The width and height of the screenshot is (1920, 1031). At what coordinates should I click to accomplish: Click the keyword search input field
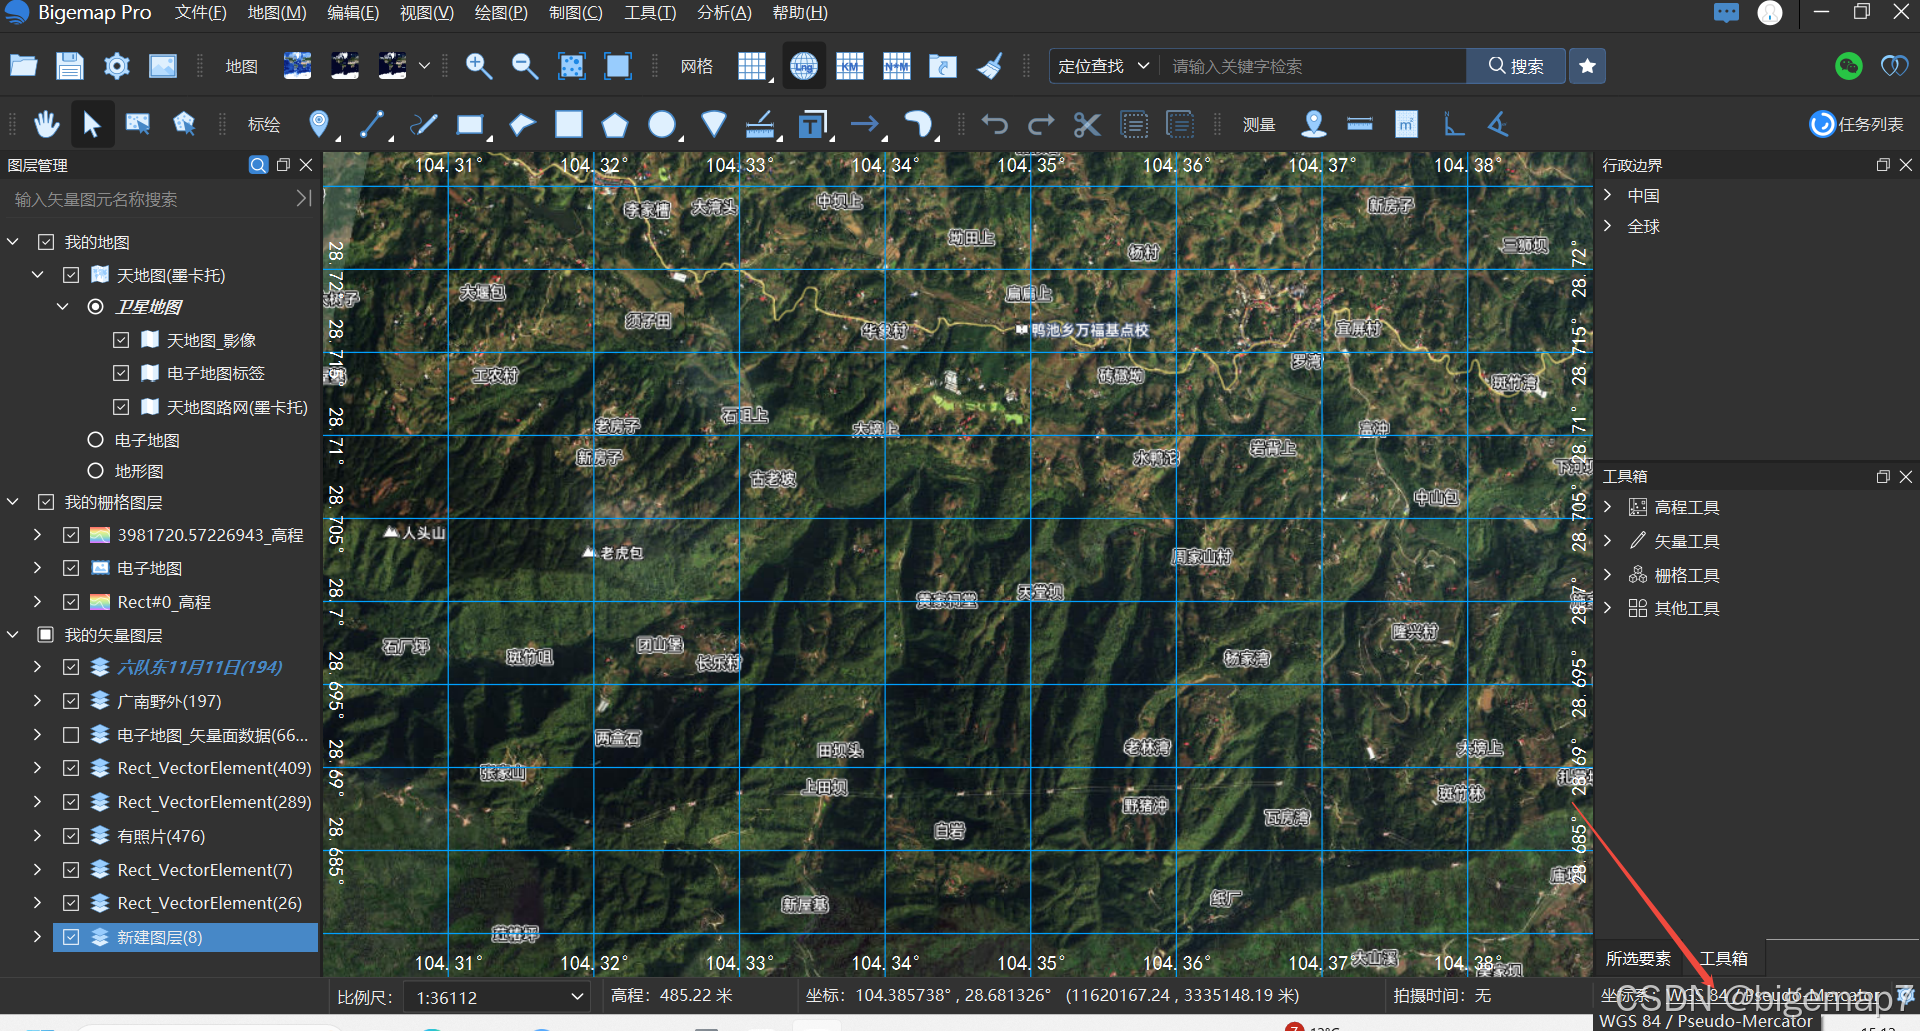point(1313,66)
